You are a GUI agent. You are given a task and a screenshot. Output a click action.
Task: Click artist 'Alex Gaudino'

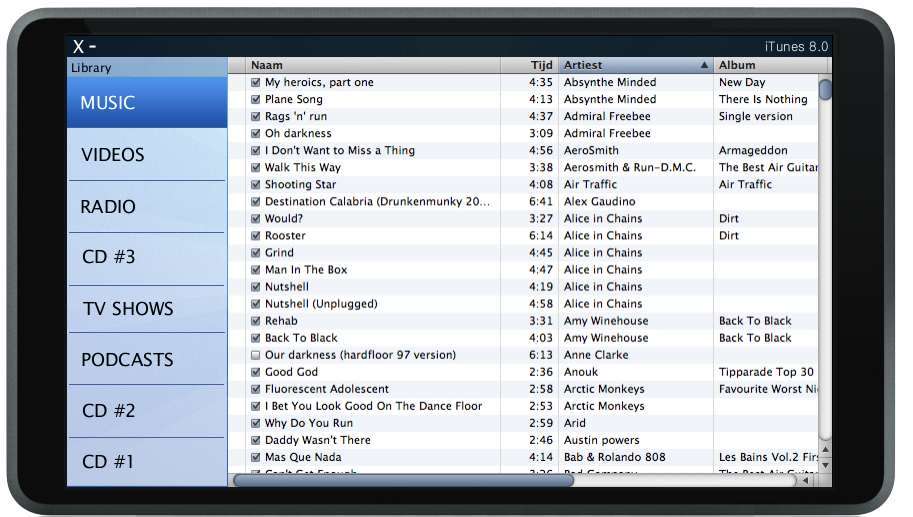coord(600,201)
